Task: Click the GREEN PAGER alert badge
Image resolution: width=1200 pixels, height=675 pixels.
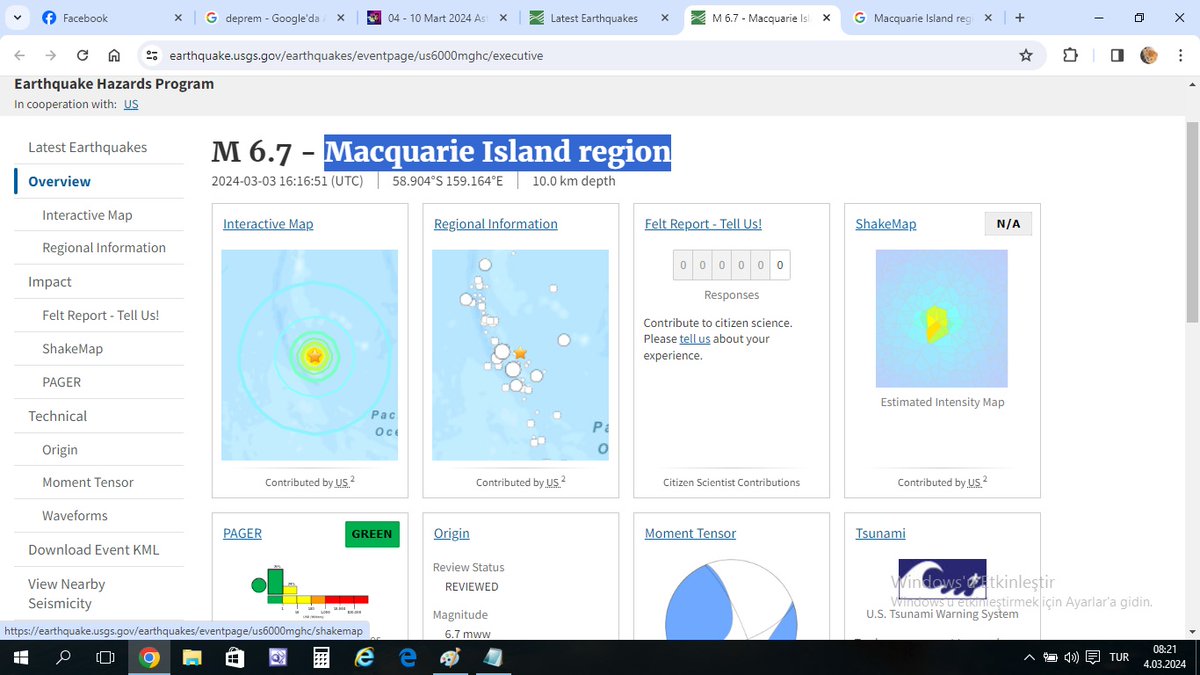Action: [372, 534]
